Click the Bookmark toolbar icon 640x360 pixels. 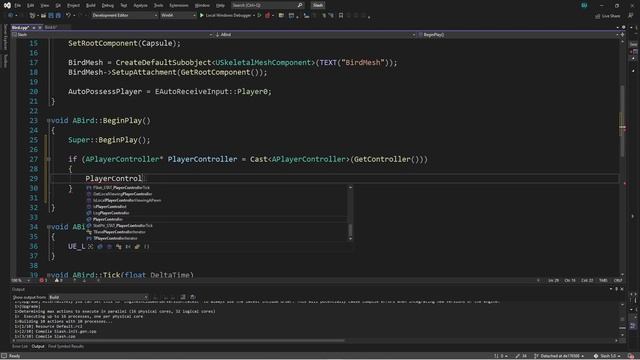click(x=341, y=16)
